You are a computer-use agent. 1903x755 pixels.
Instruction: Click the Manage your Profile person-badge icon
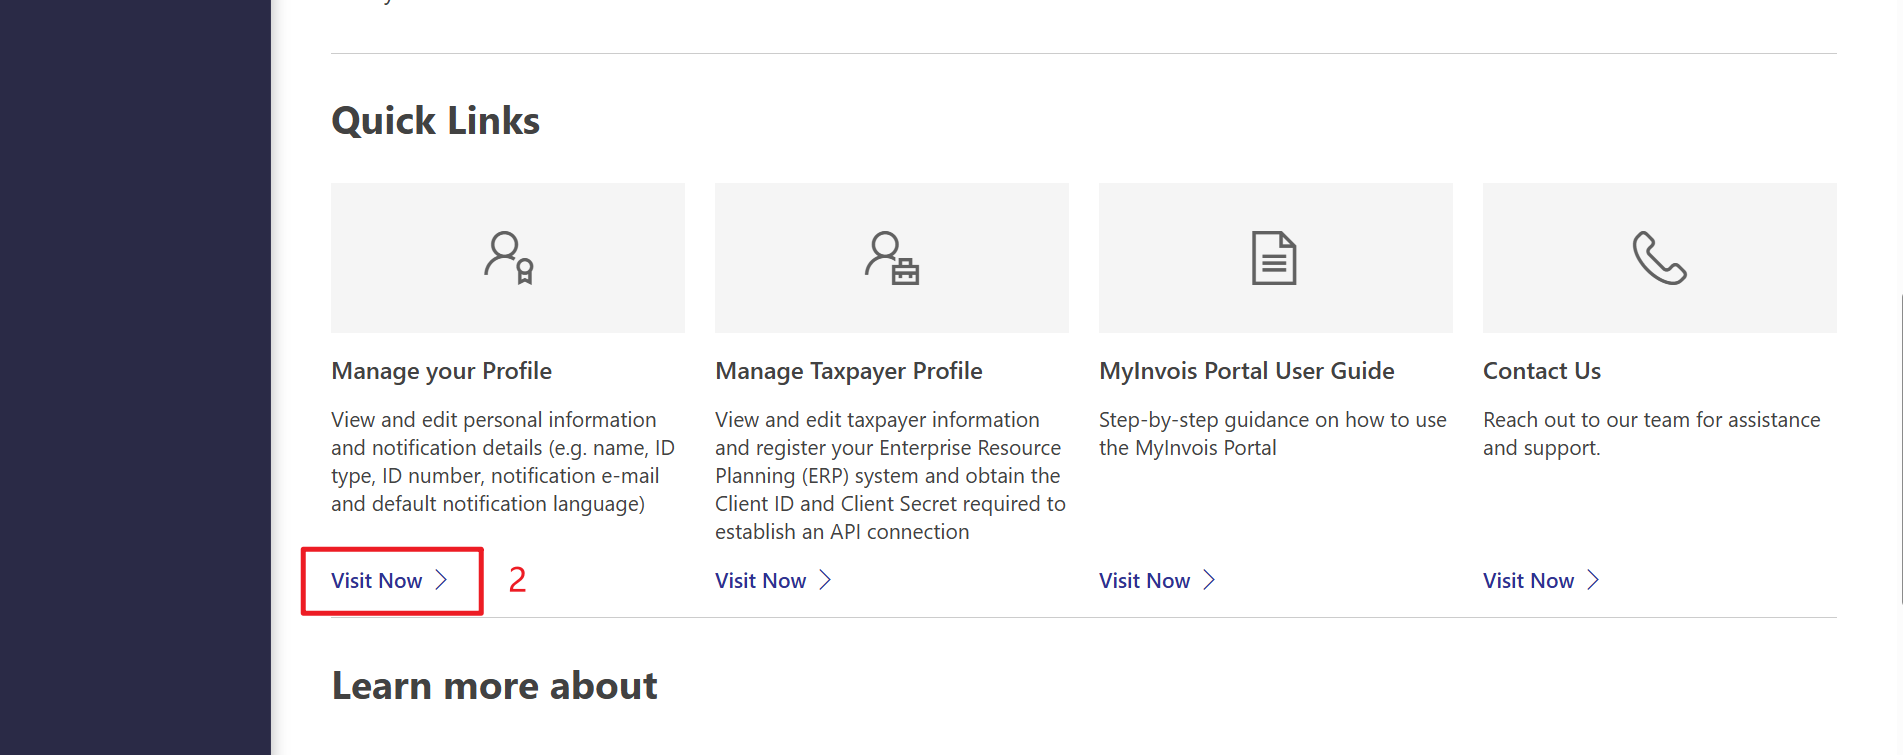click(508, 258)
